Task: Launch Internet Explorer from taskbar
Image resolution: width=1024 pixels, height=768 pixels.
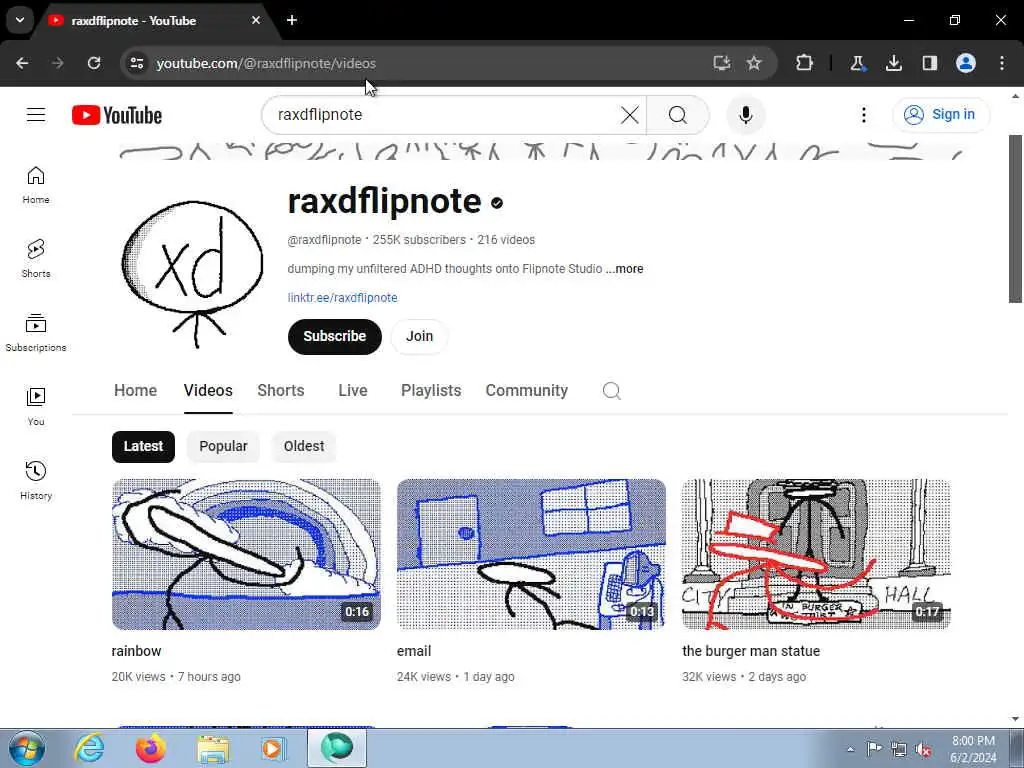Action: (x=89, y=748)
